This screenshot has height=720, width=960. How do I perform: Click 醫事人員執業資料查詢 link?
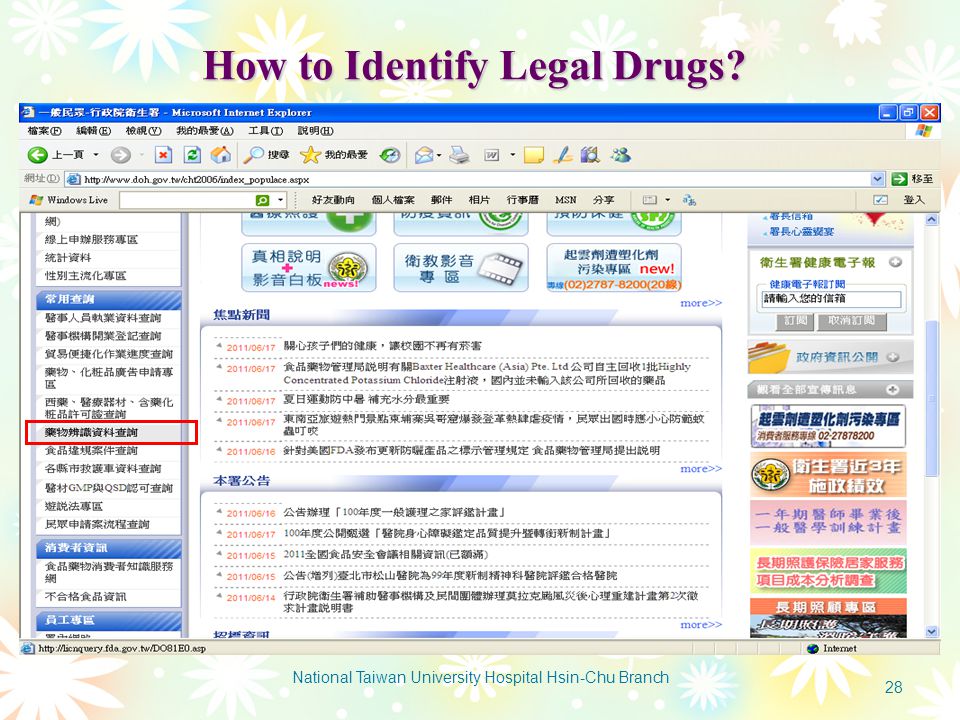point(103,318)
